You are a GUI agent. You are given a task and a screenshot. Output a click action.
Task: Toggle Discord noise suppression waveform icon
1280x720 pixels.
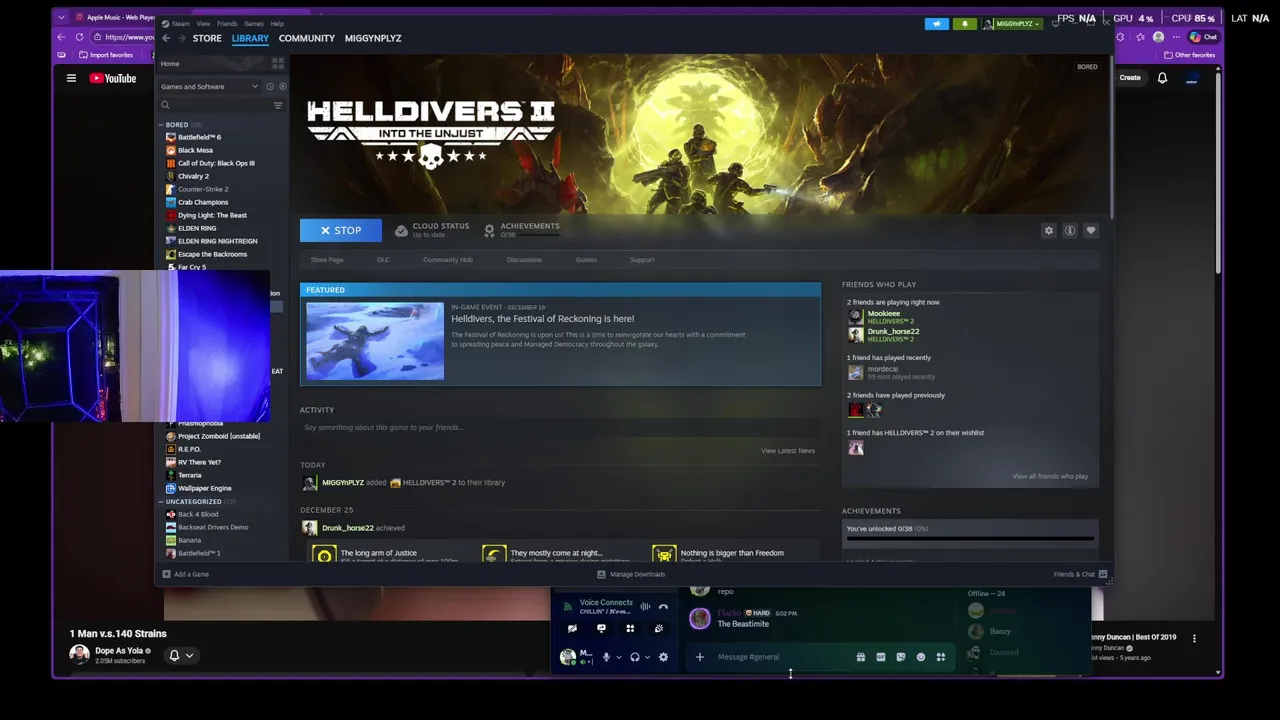[x=645, y=606]
